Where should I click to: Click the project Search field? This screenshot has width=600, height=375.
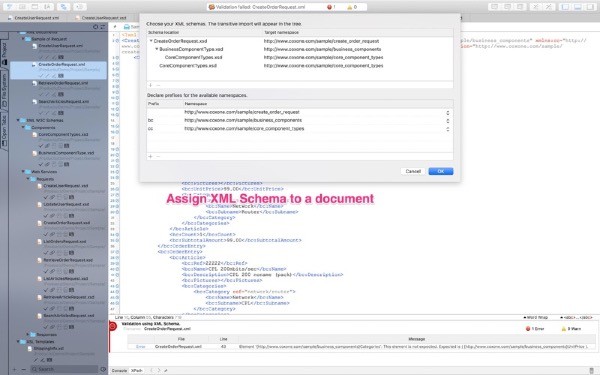click(x=64, y=369)
